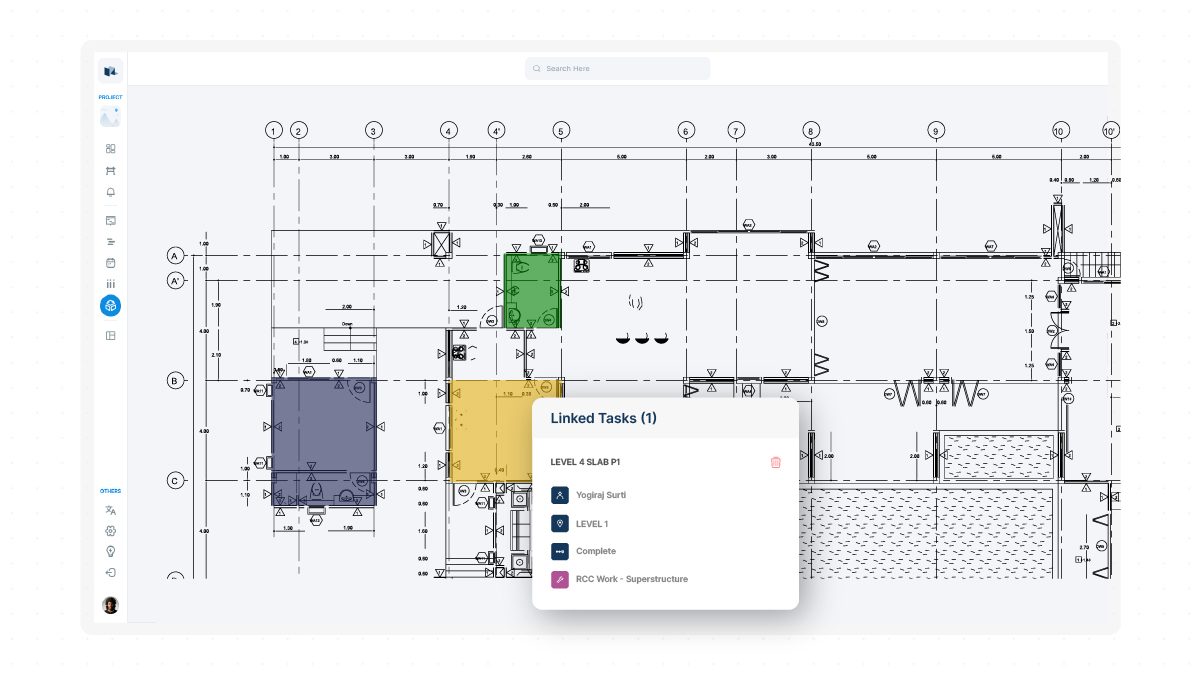This screenshot has height=675, width=1201.
Task: Open the dashboard grid icon in sidebar
Action: point(110,148)
